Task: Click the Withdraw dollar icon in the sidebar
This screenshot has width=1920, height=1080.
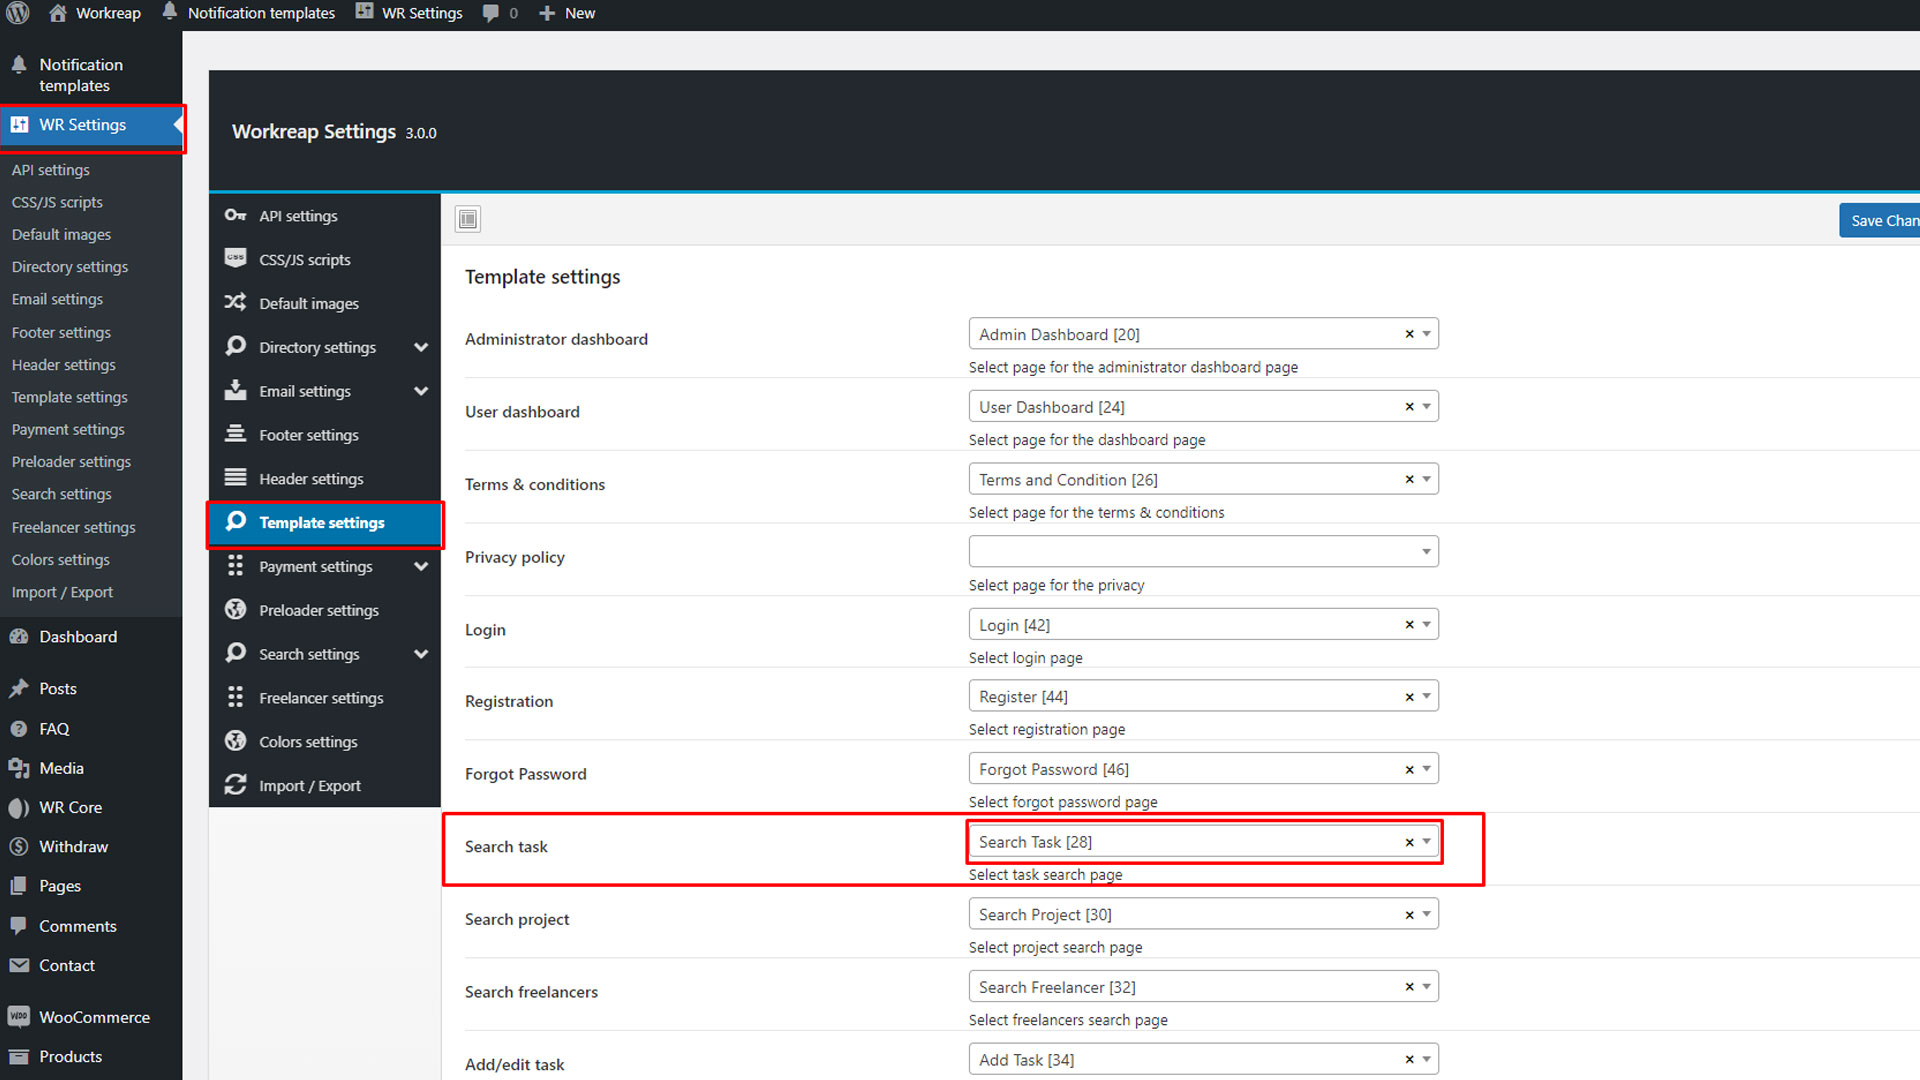Action: click(18, 847)
